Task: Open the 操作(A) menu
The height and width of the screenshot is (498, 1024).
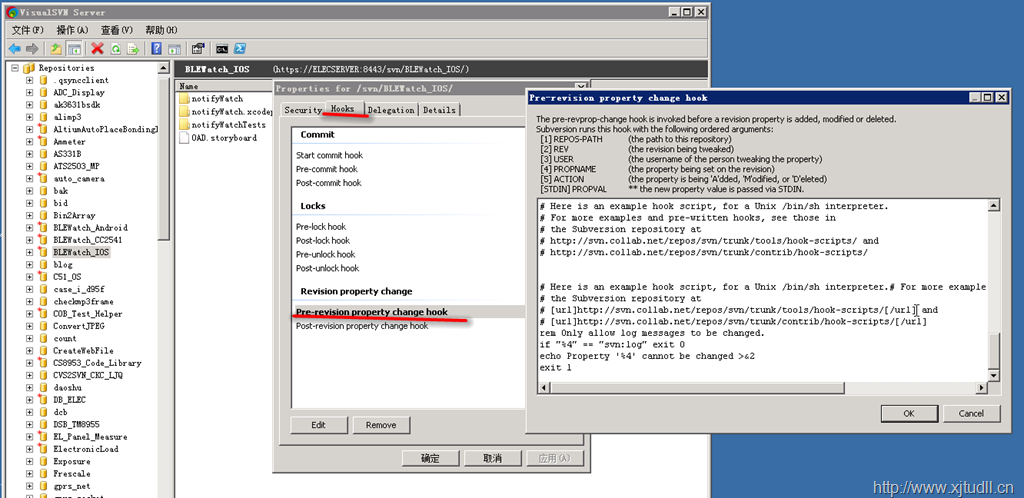Action: [x=72, y=31]
